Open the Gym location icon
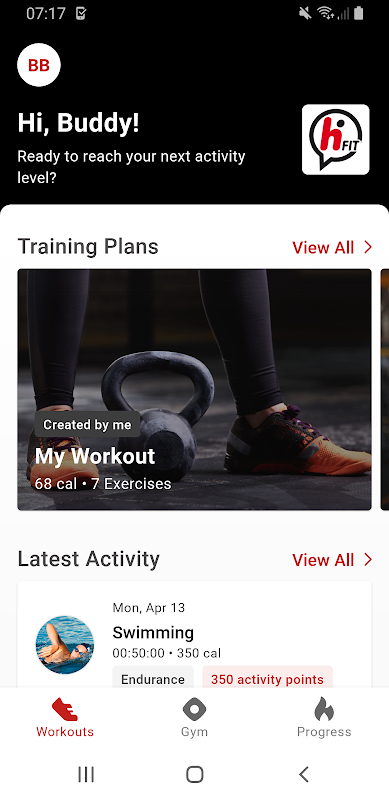 point(194,710)
